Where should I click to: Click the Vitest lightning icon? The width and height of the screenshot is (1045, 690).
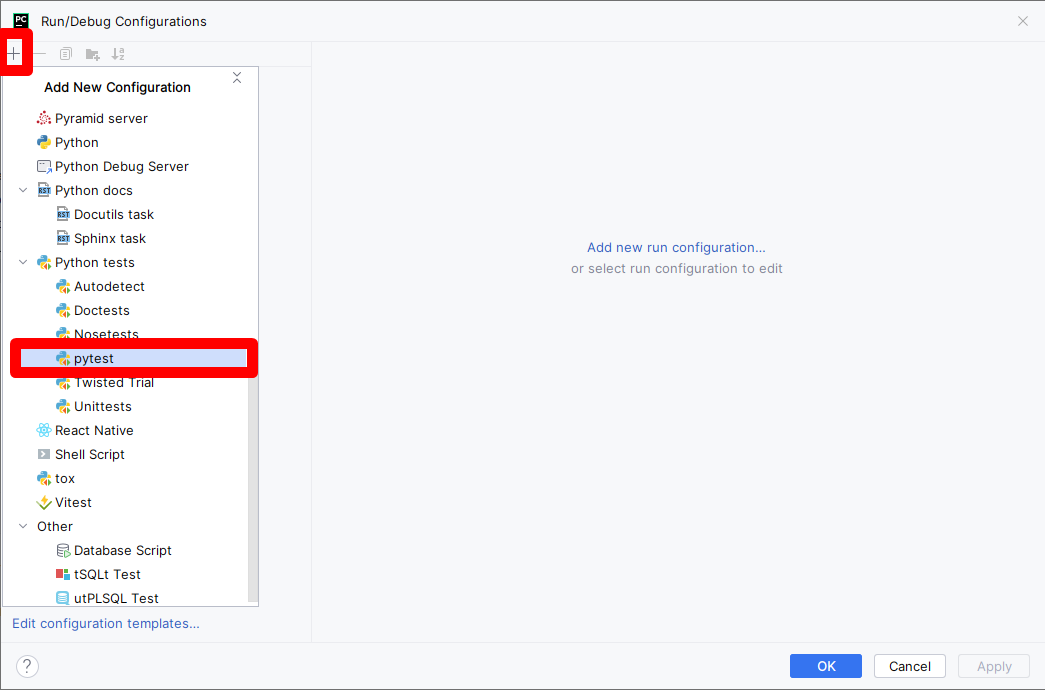(x=44, y=502)
